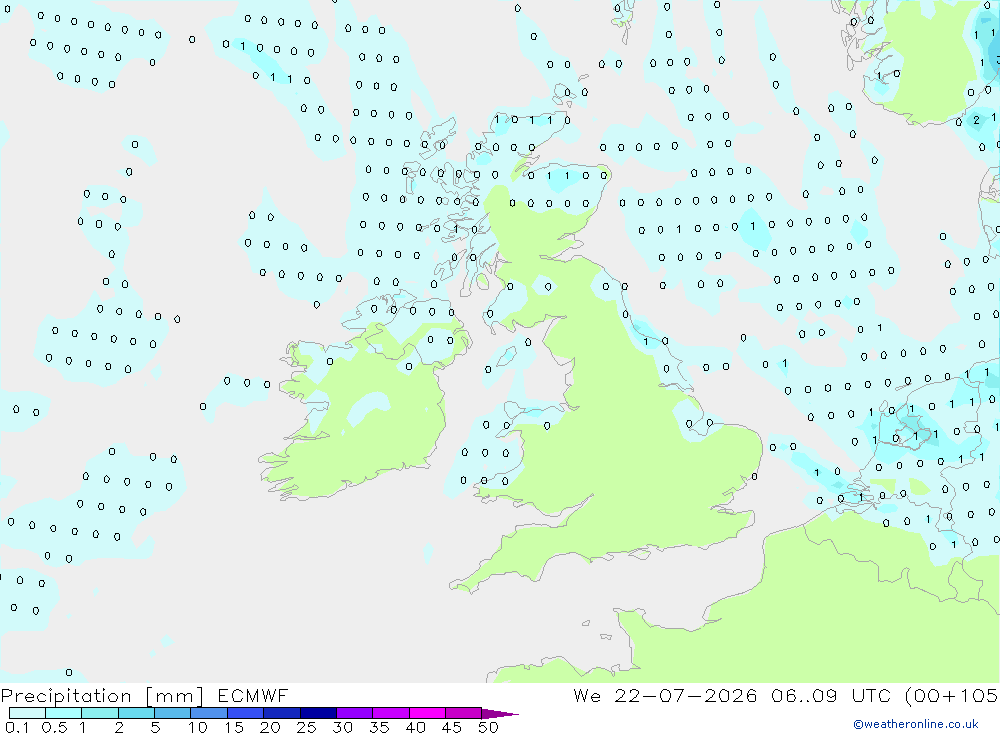The width and height of the screenshot is (1000, 733).
Task: Click the '0.1' legend scale label
Action: (x=17, y=727)
